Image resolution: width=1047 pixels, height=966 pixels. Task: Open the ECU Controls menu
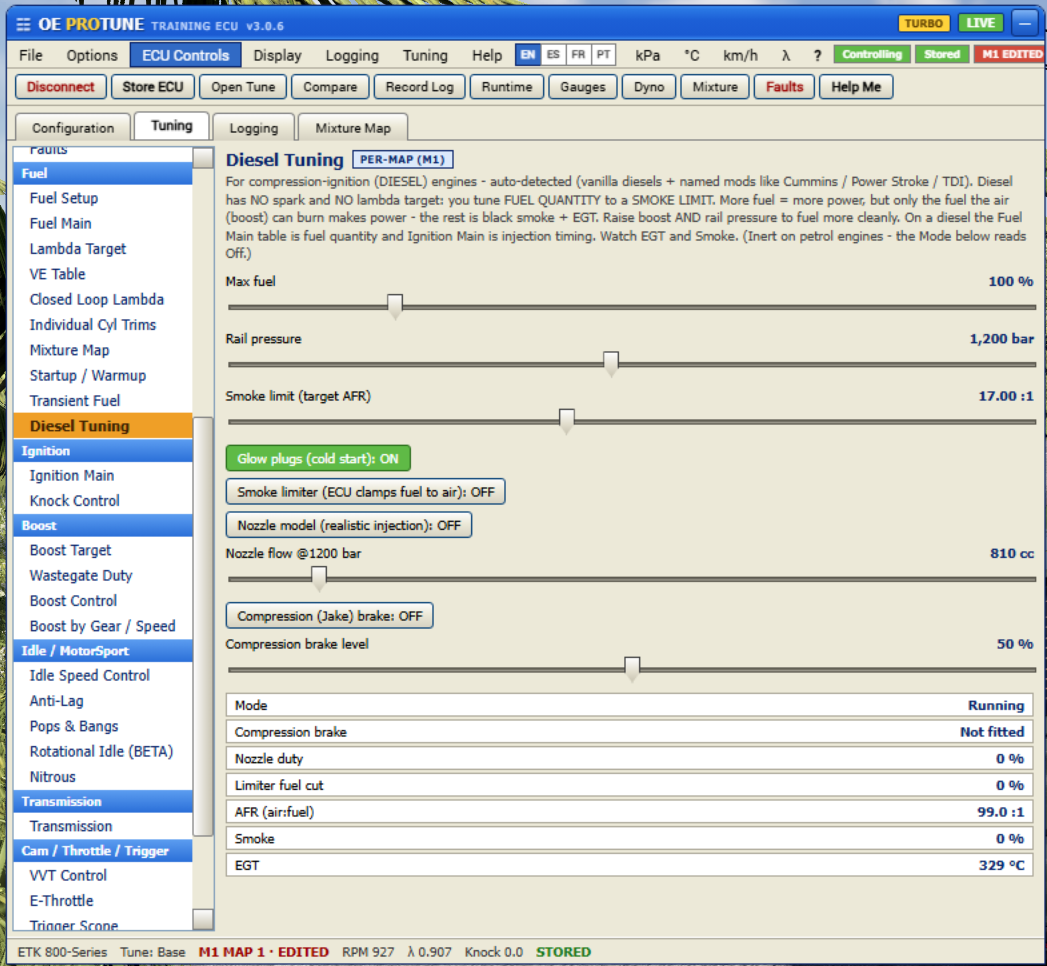(x=186, y=55)
